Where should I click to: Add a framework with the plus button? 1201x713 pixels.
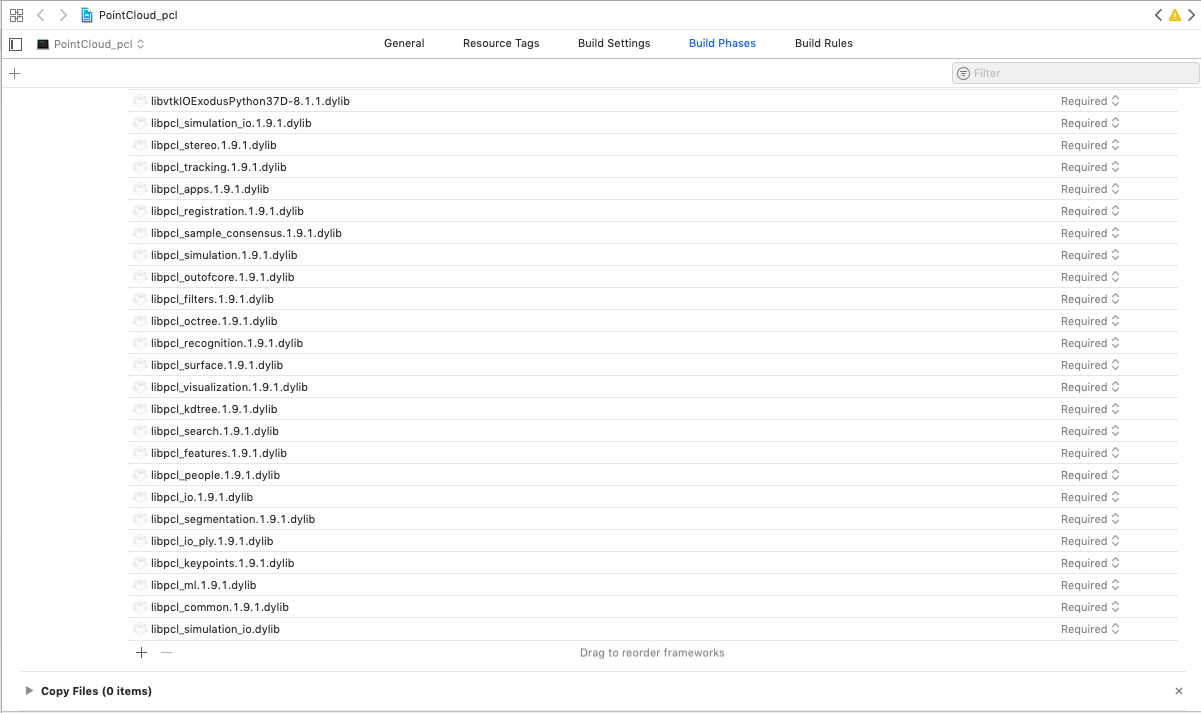point(141,652)
